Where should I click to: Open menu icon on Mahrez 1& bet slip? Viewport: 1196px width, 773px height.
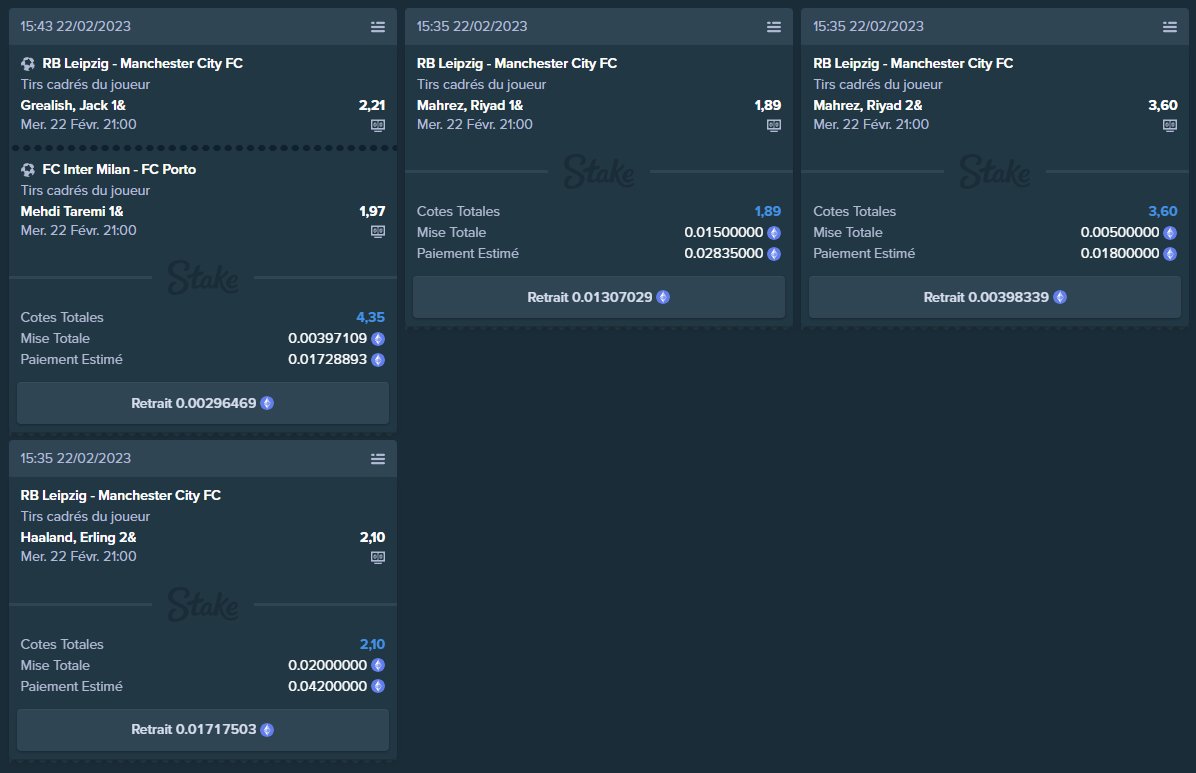(773, 27)
